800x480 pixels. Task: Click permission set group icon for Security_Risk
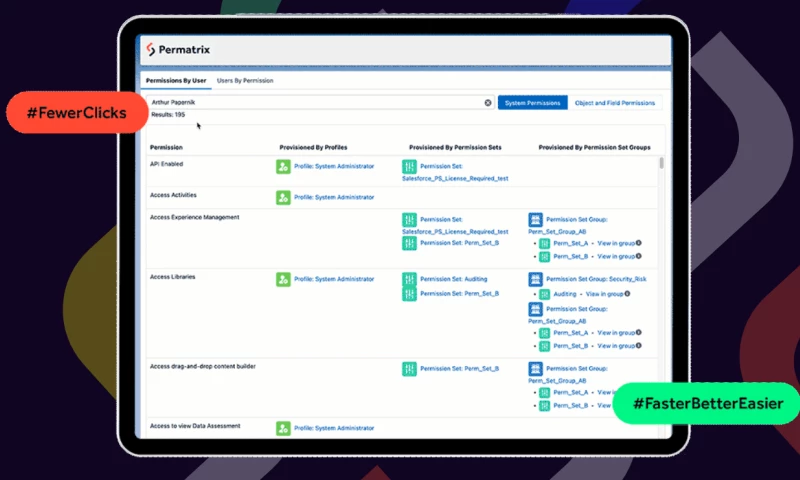coord(535,279)
